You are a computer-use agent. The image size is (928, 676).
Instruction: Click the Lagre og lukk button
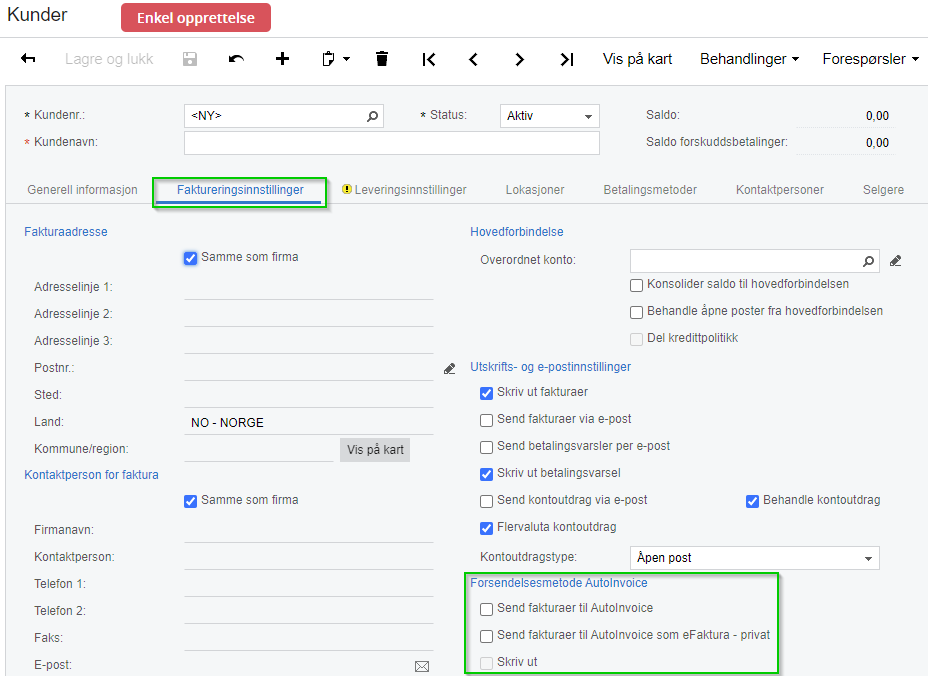coord(109,59)
